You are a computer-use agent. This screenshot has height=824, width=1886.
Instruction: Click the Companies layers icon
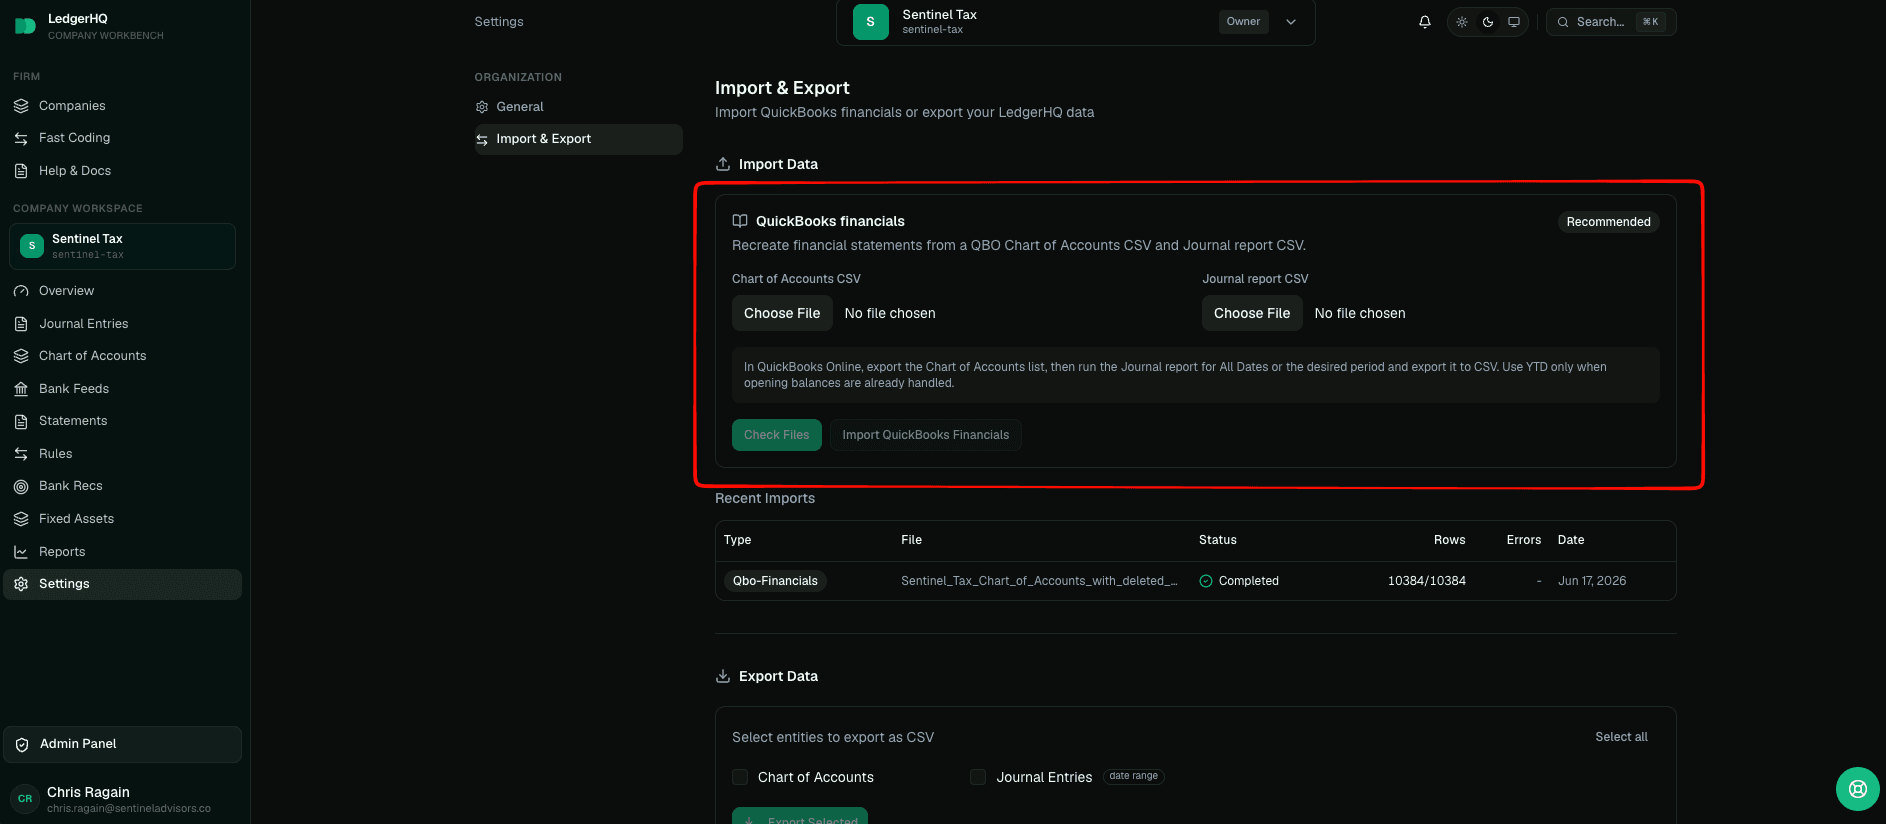pyautogui.click(x=21, y=106)
